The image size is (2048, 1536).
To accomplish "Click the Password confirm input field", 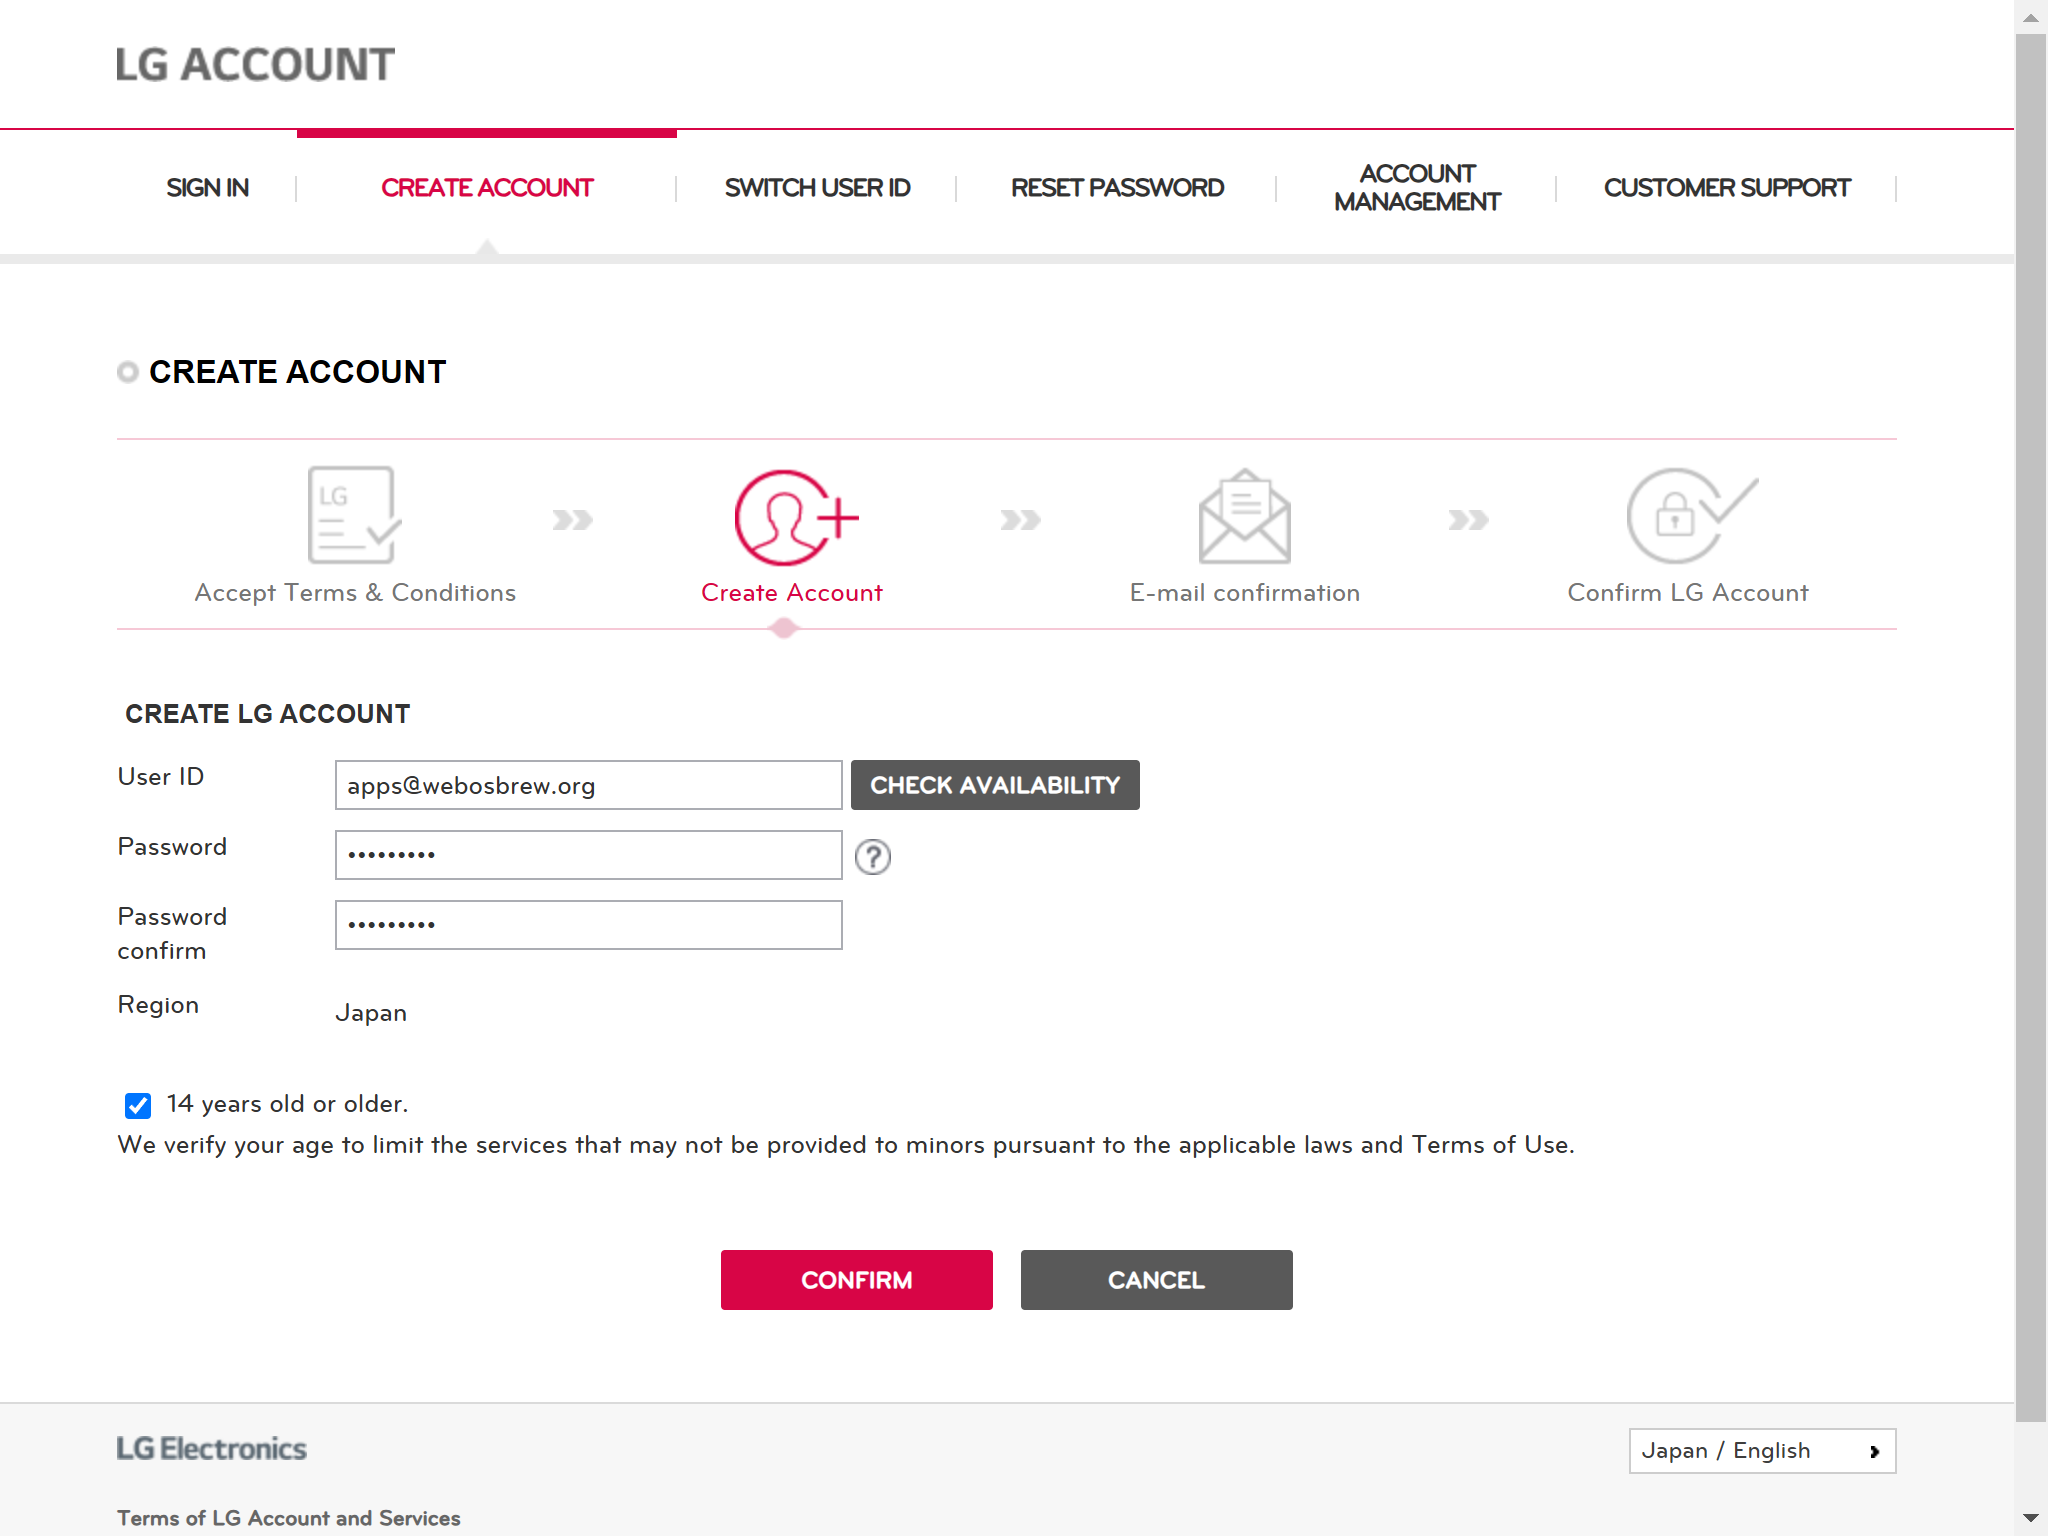I will [x=589, y=925].
